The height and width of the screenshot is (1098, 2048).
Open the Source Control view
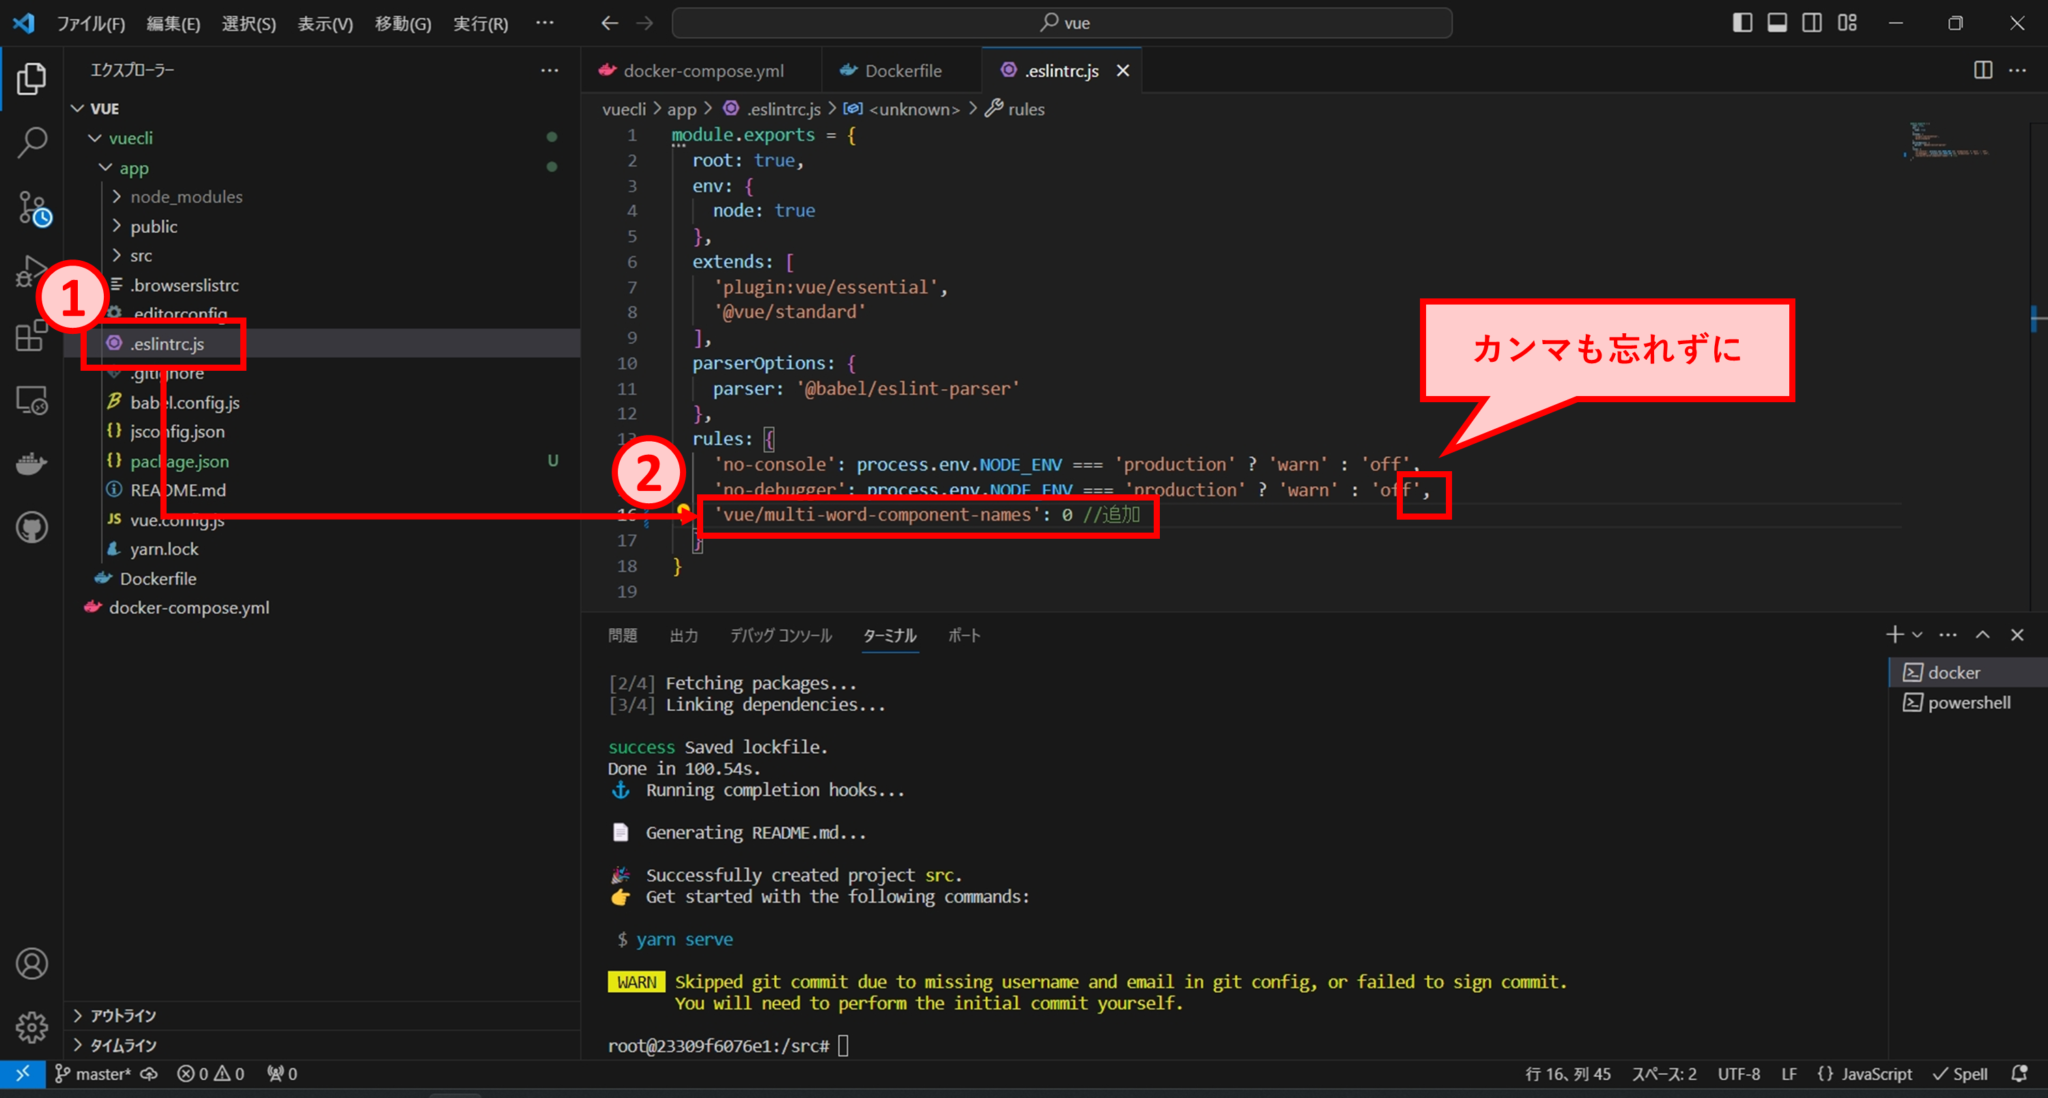33,207
